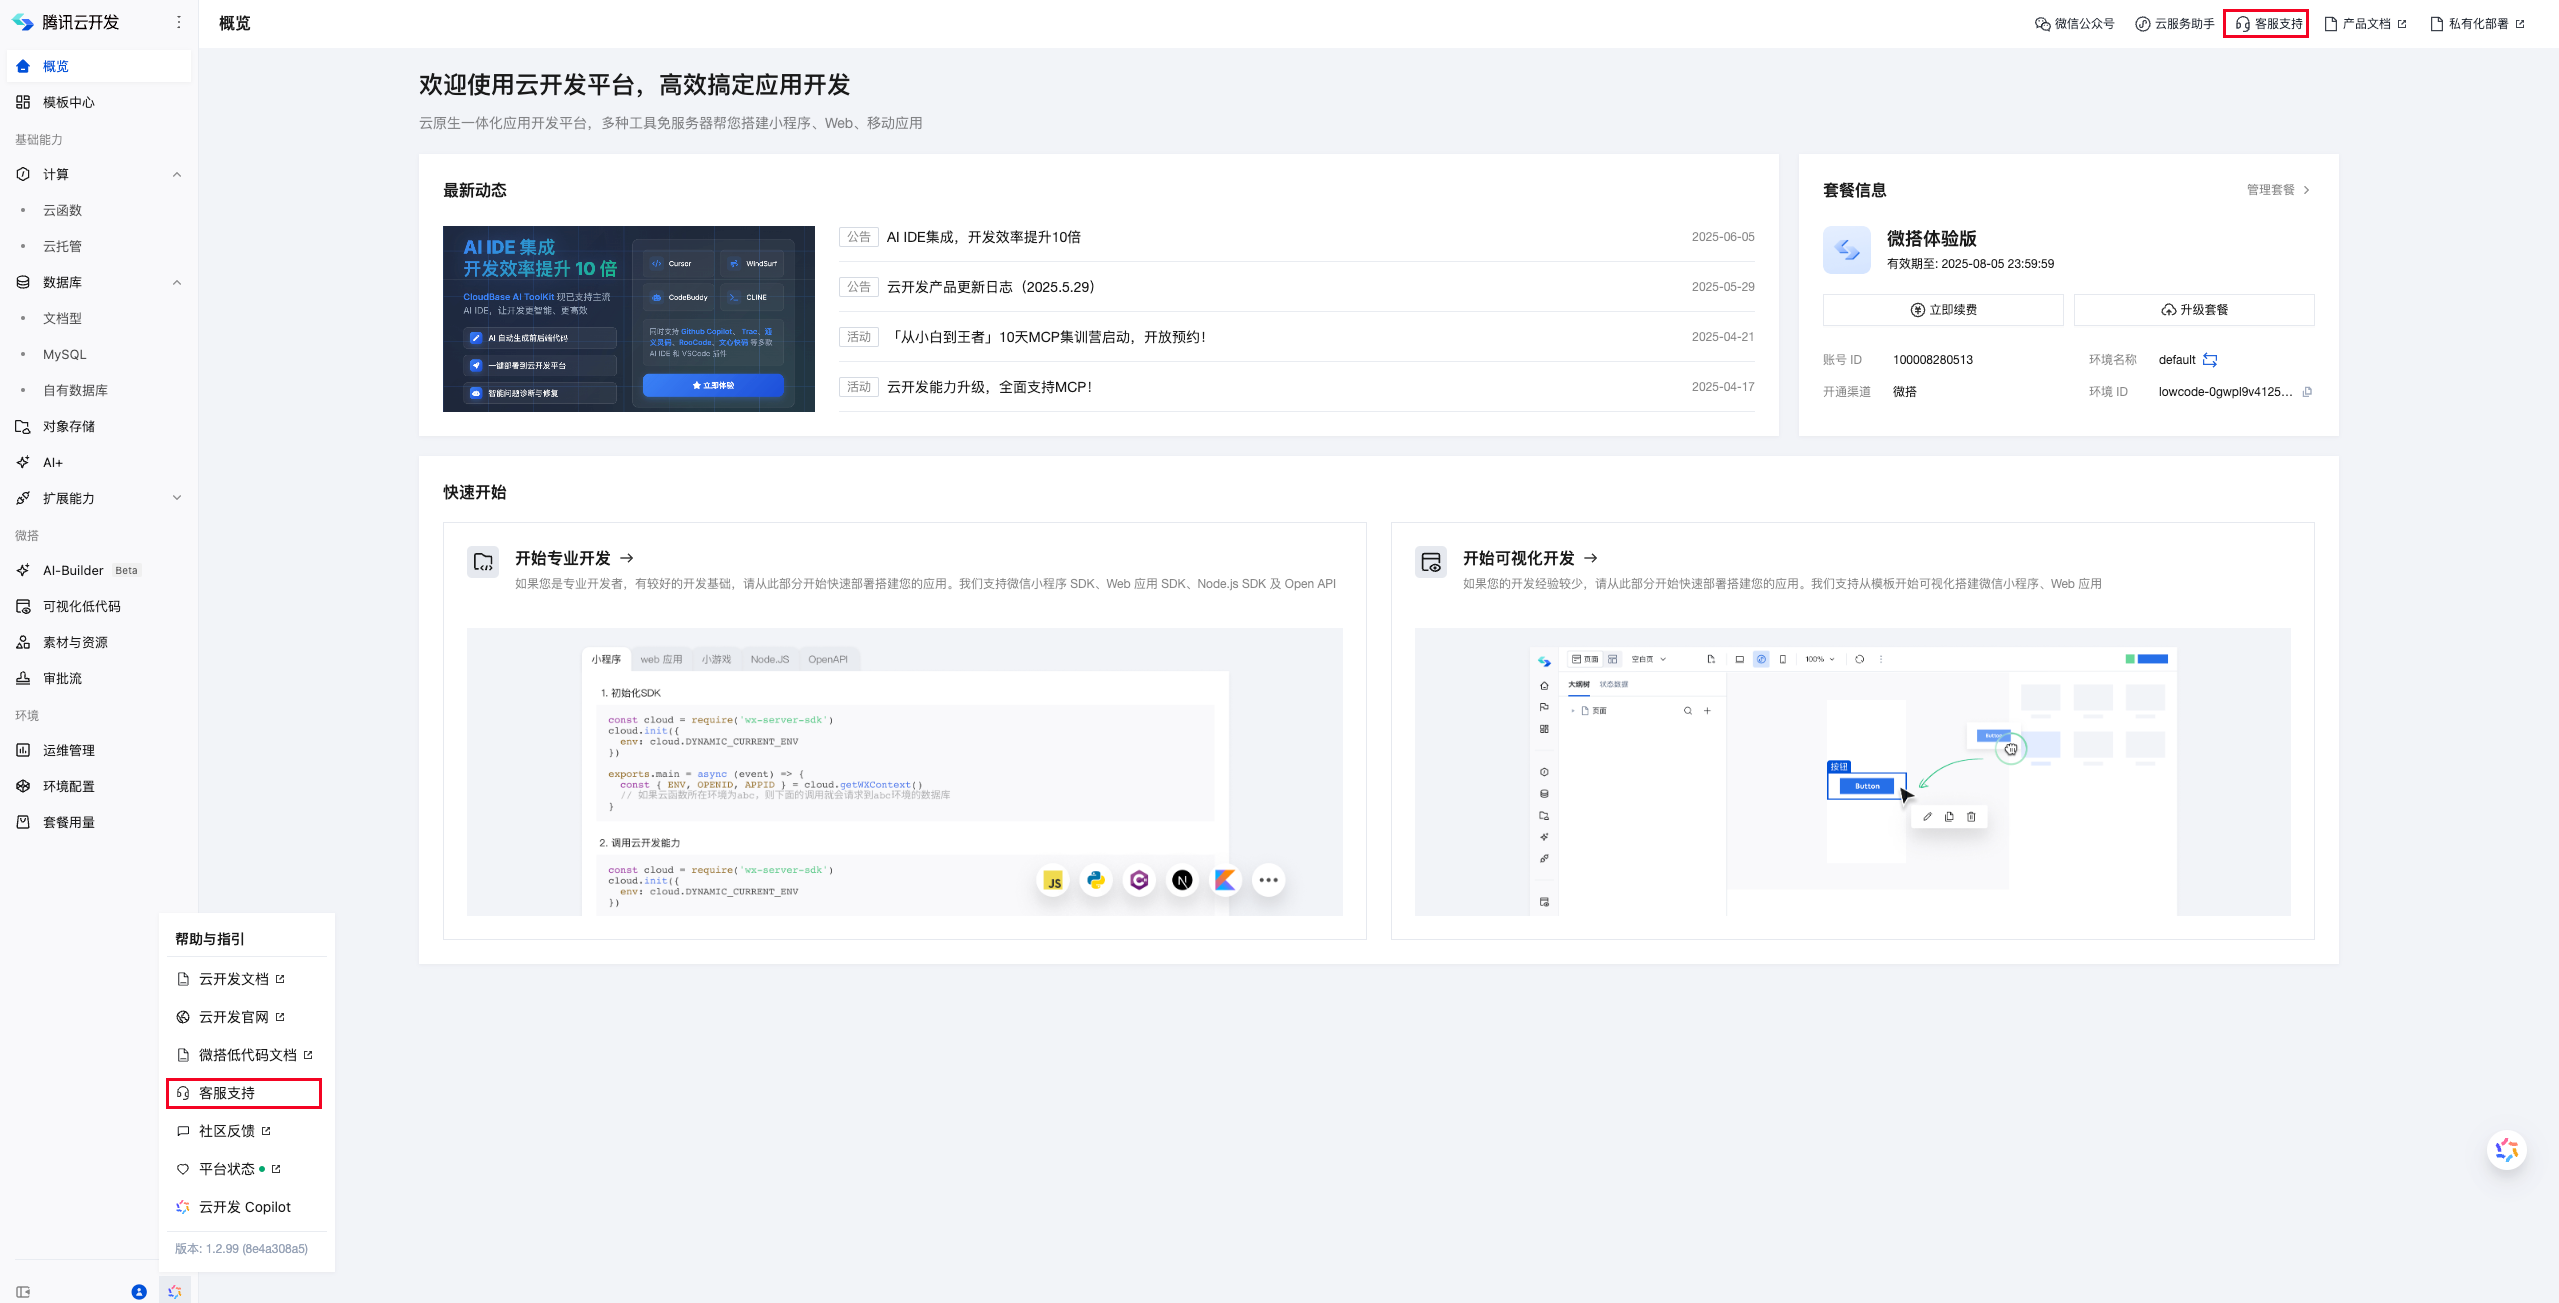Screen dimensions: 2559x1303
Task: Copy the 环境 ID with the copy icon
Action: pos(2307,392)
